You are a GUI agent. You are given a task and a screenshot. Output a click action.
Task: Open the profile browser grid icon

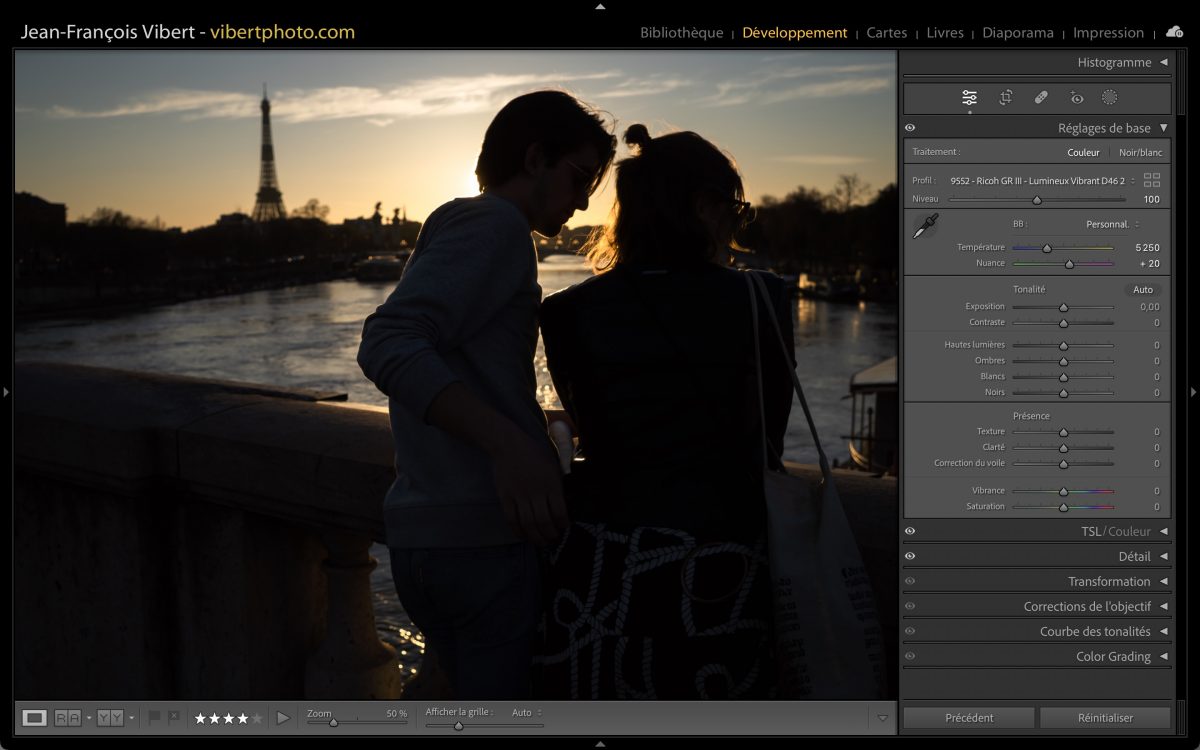point(1152,180)
